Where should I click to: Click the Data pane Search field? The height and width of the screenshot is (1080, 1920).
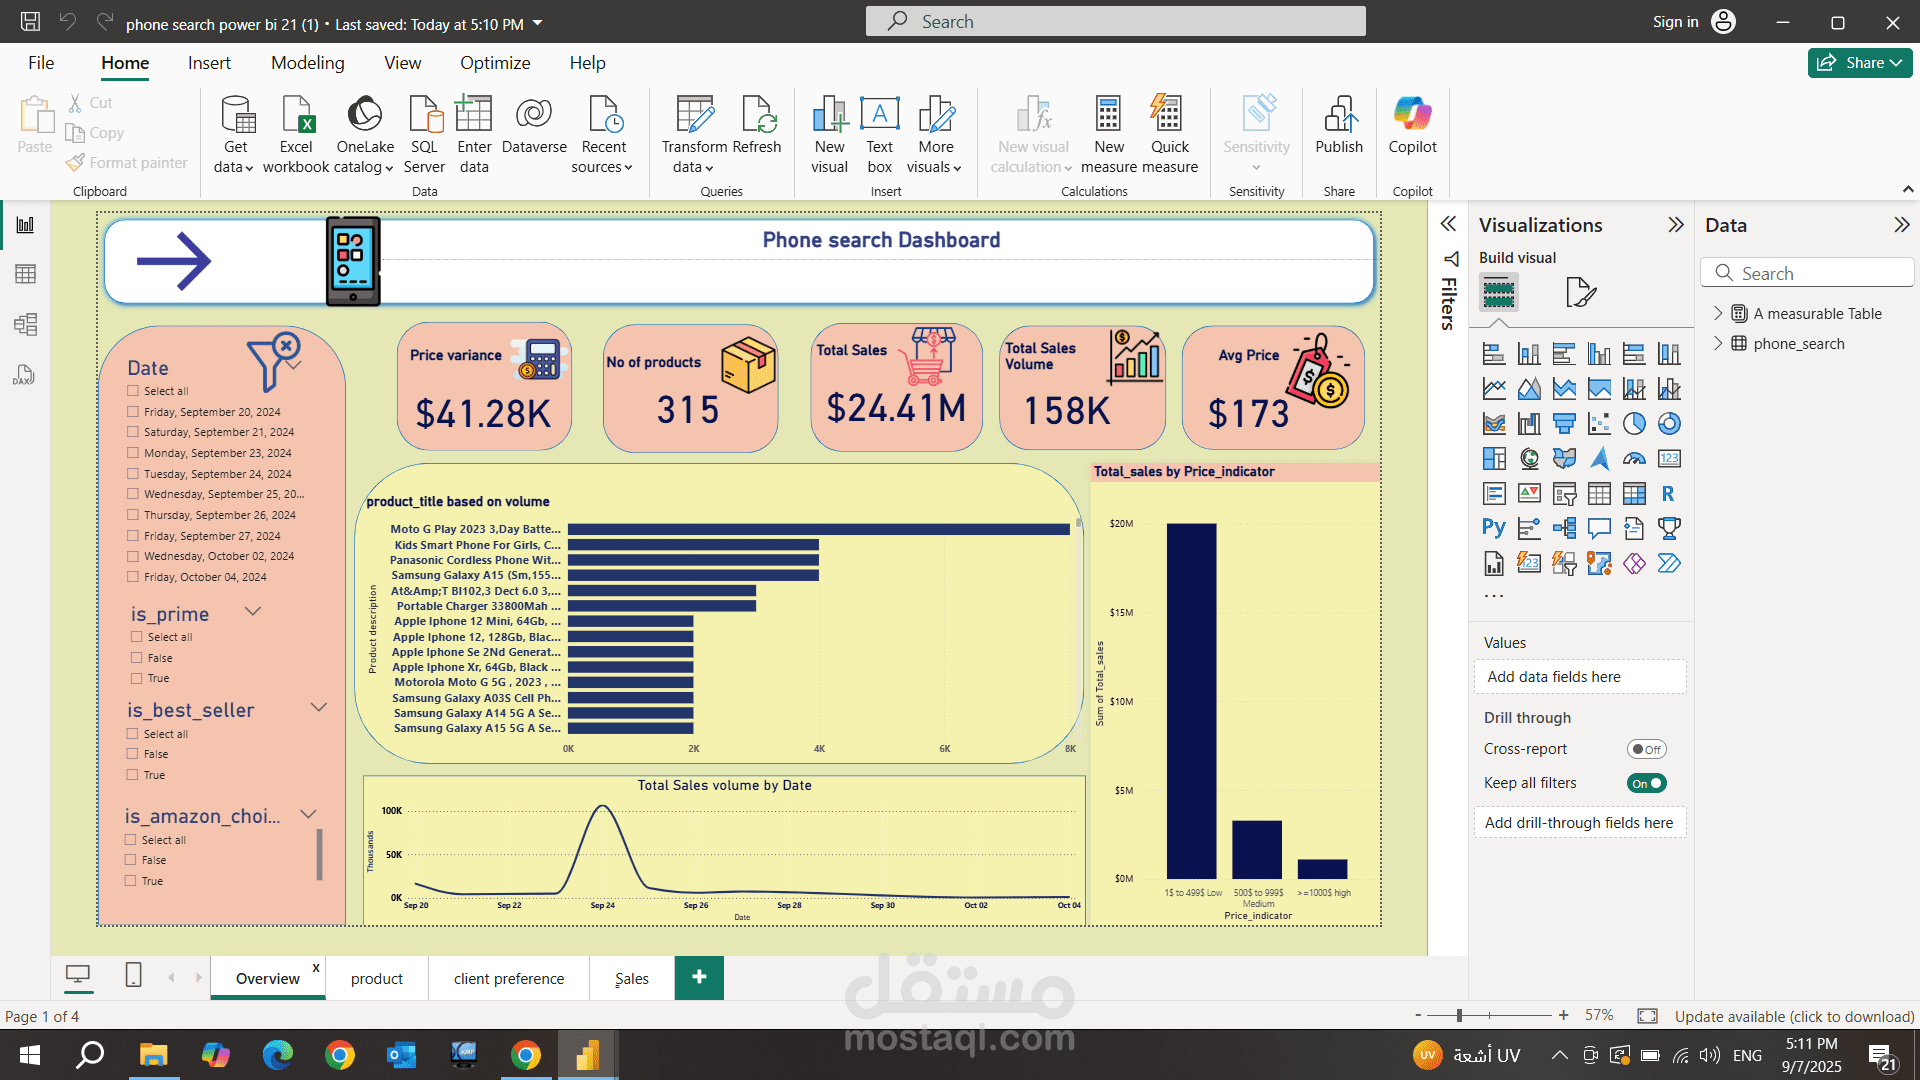1808,273
